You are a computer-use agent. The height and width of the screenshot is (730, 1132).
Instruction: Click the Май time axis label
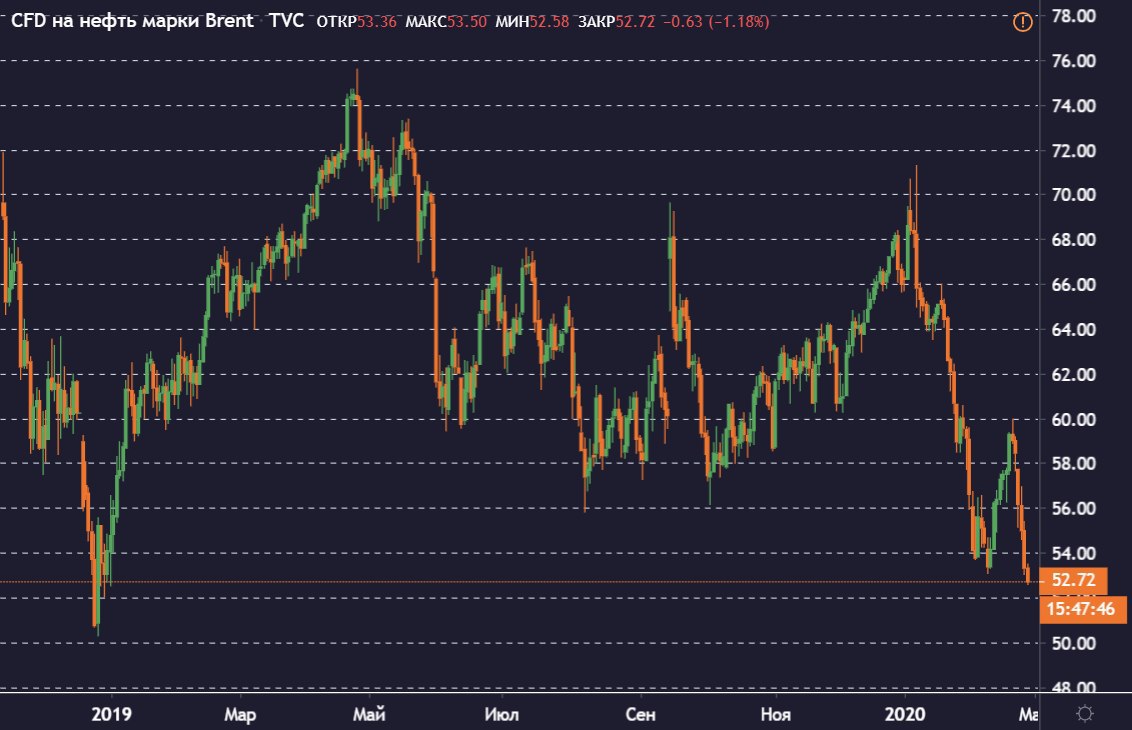tap(369, 714)
